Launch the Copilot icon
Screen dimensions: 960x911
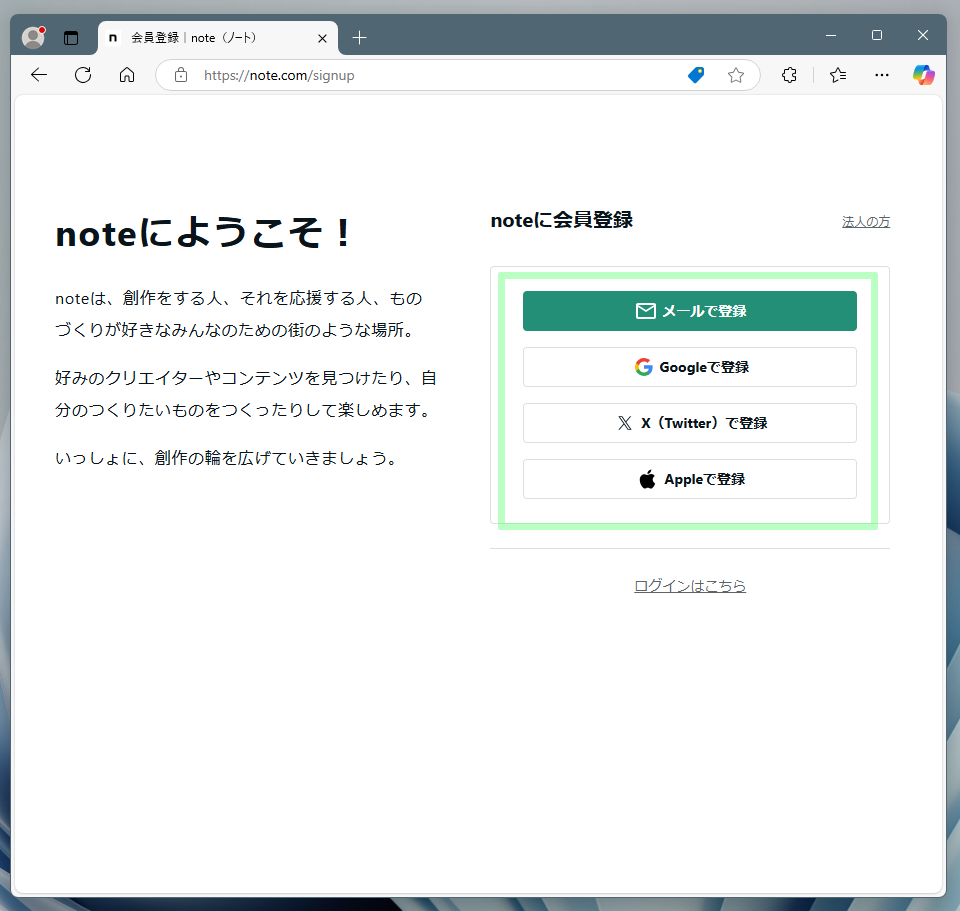pyautogui.click(x=923, y=75)
